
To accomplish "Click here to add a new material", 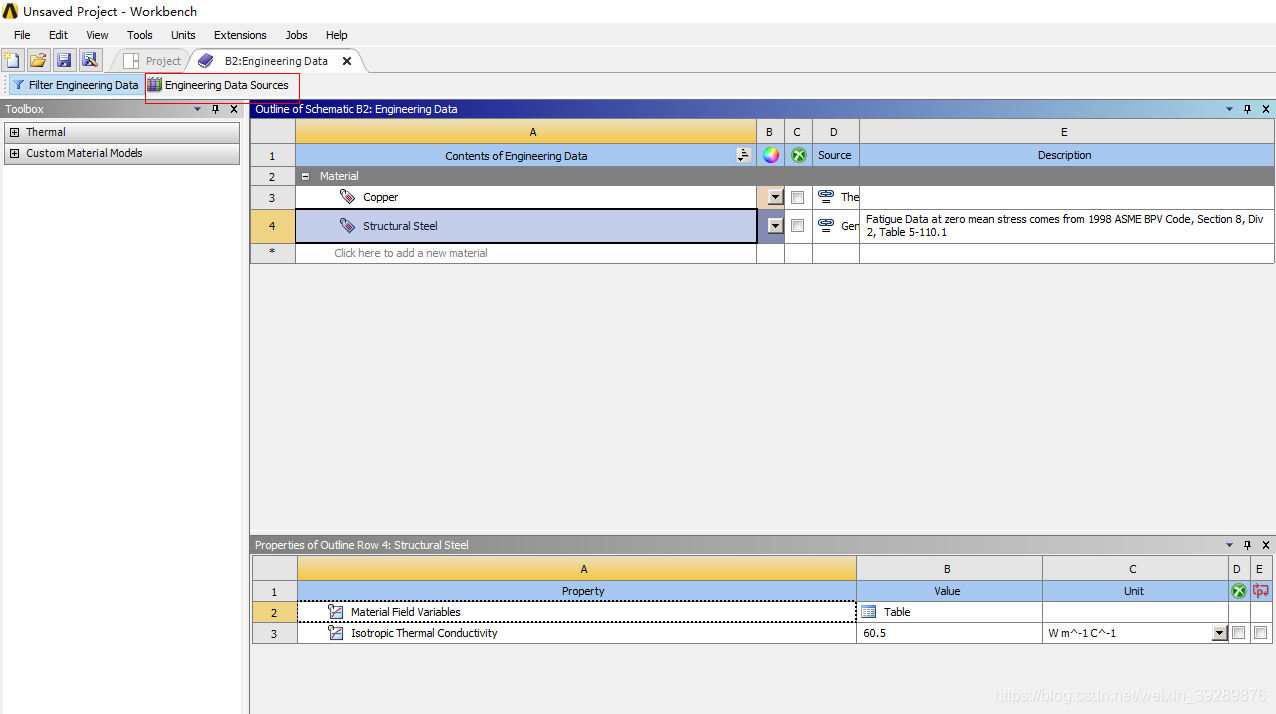I will (411, 253).
